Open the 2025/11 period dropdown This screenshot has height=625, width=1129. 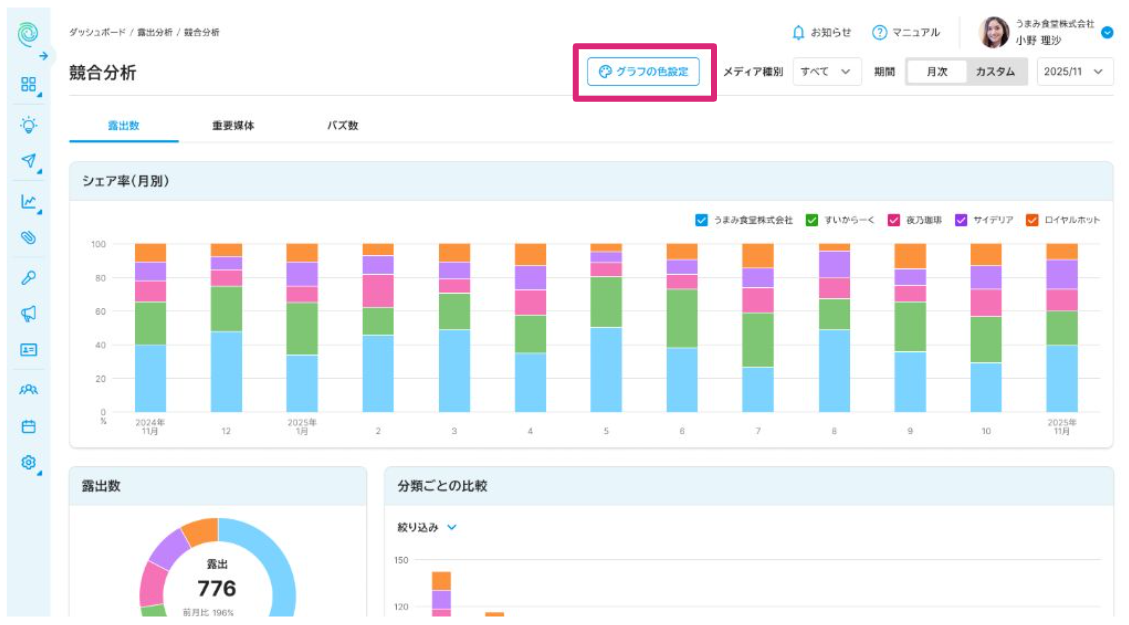point(1074,72)
